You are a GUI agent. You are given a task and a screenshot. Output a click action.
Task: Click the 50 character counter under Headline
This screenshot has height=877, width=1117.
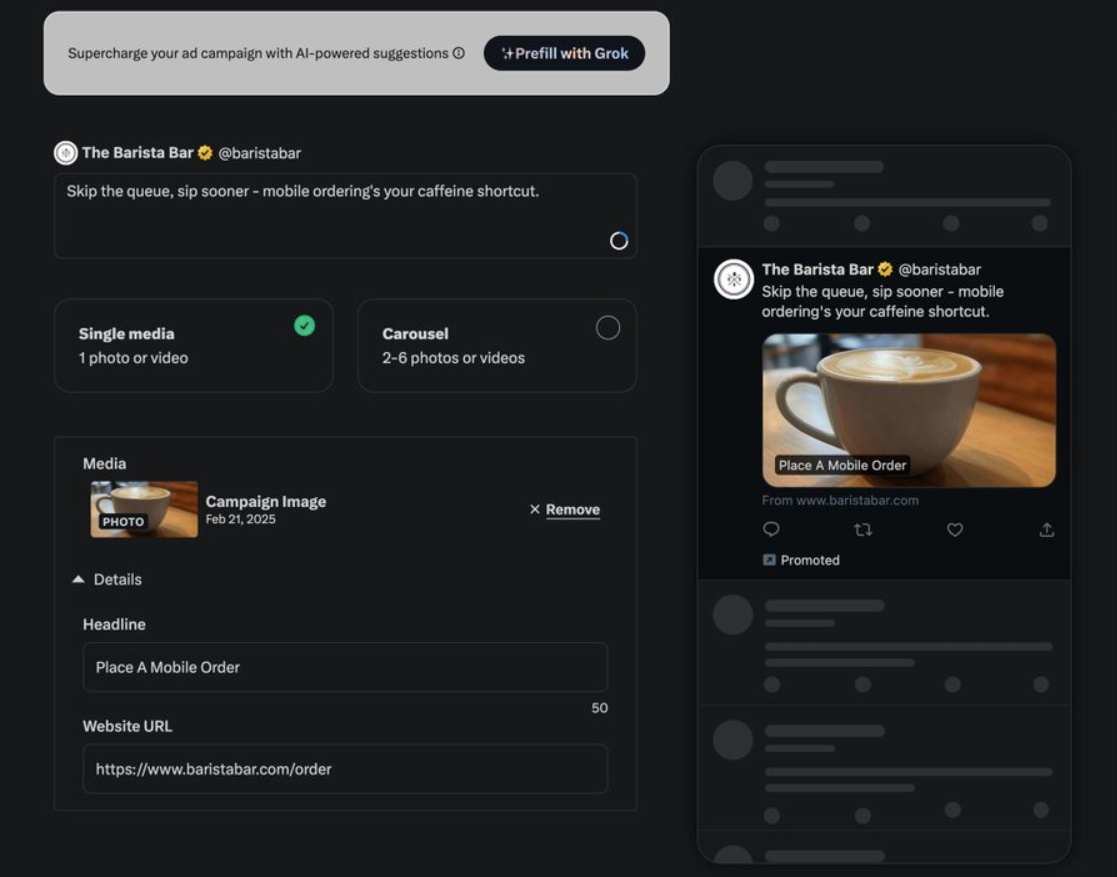pos(600,708)
